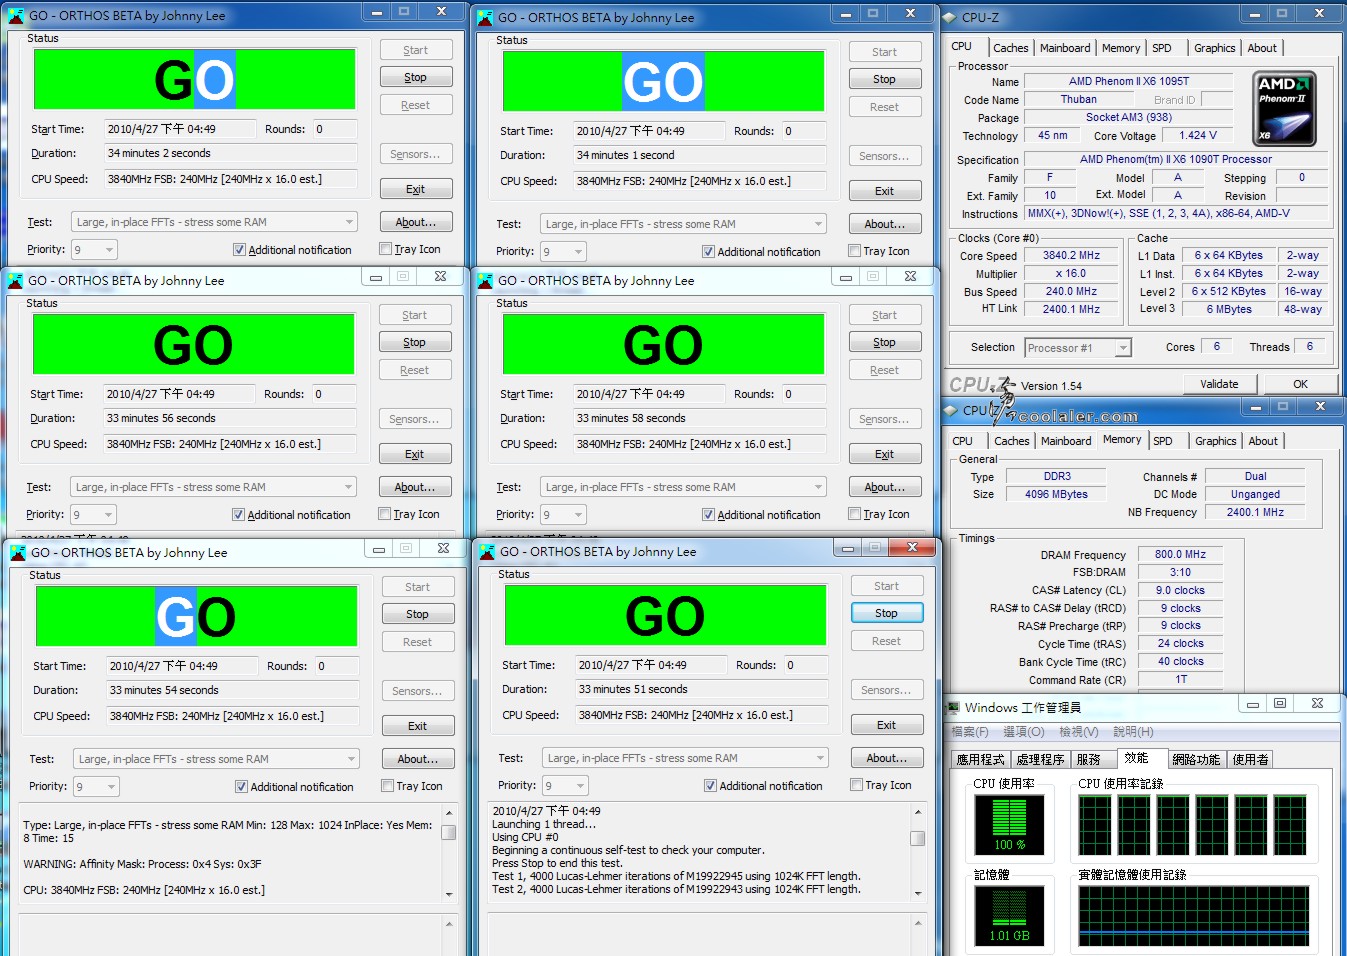The height and width of the screenshot is (956, 1347).
Task: Open Mainboard tab in CPU-Z processor window
Action: point(1065,48)
